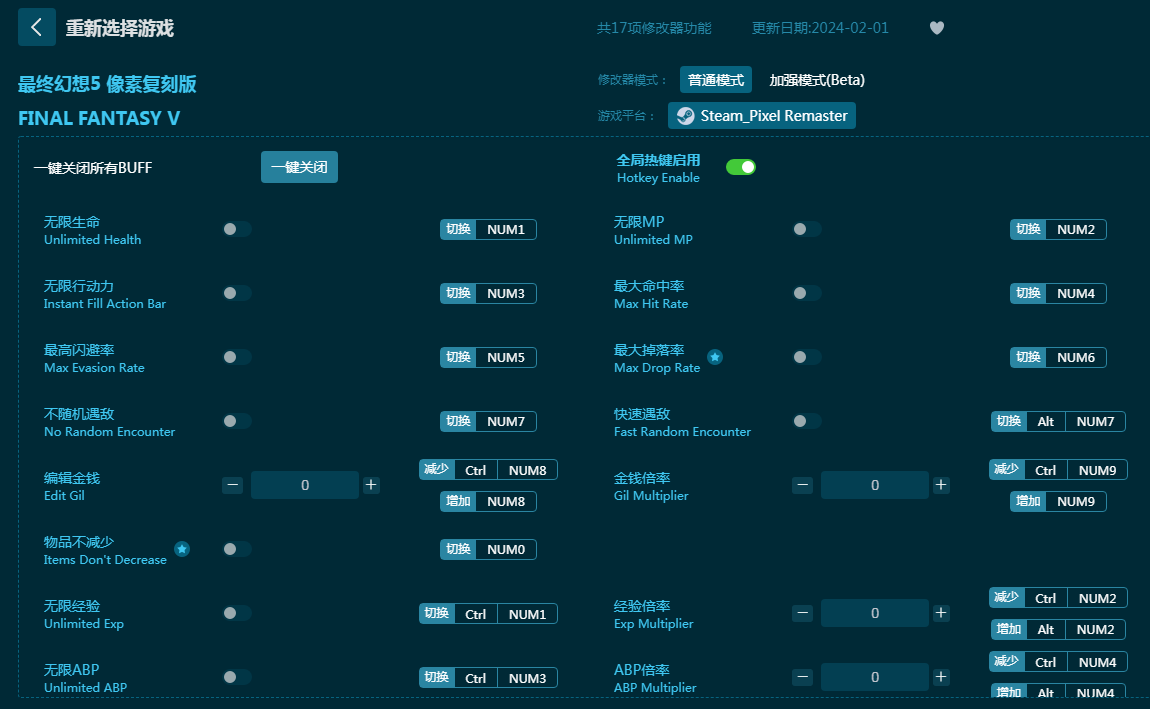Image resolution: width=1150 pixels, height=709 pixels.
Task: Switch on Unlimited Exp
Action: (237, 613)
